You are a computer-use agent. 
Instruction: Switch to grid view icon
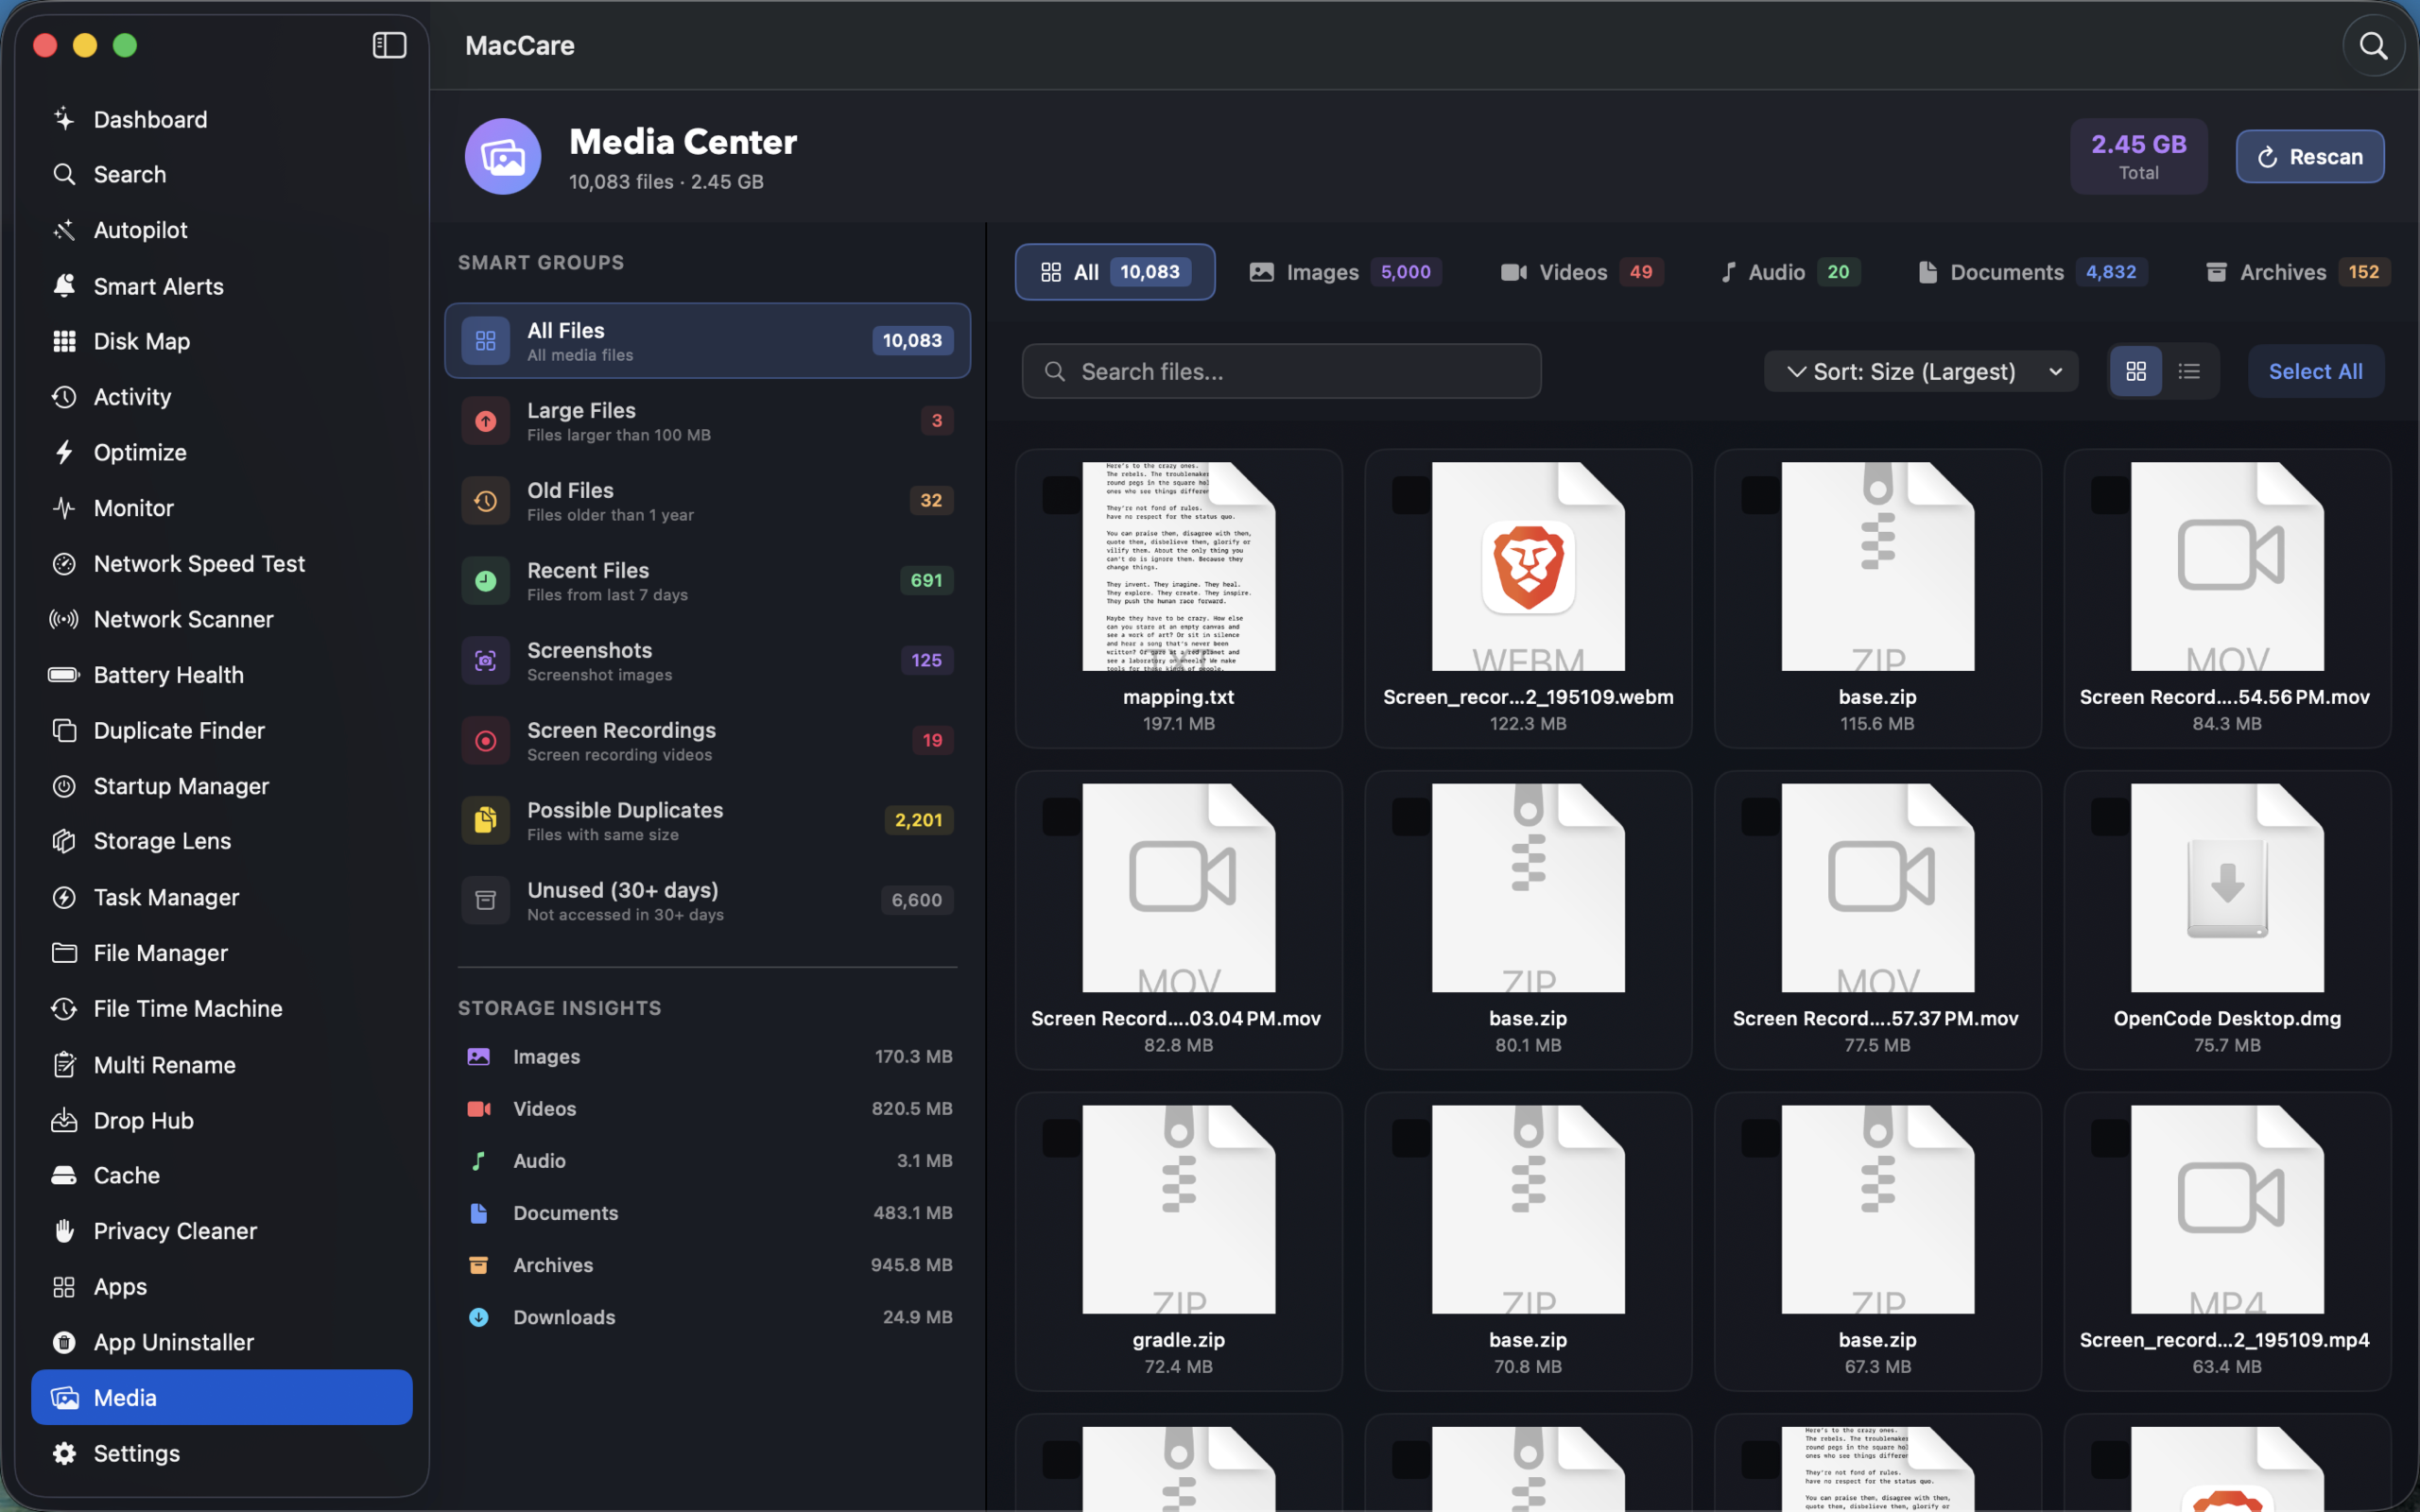tap(2136, 371)
